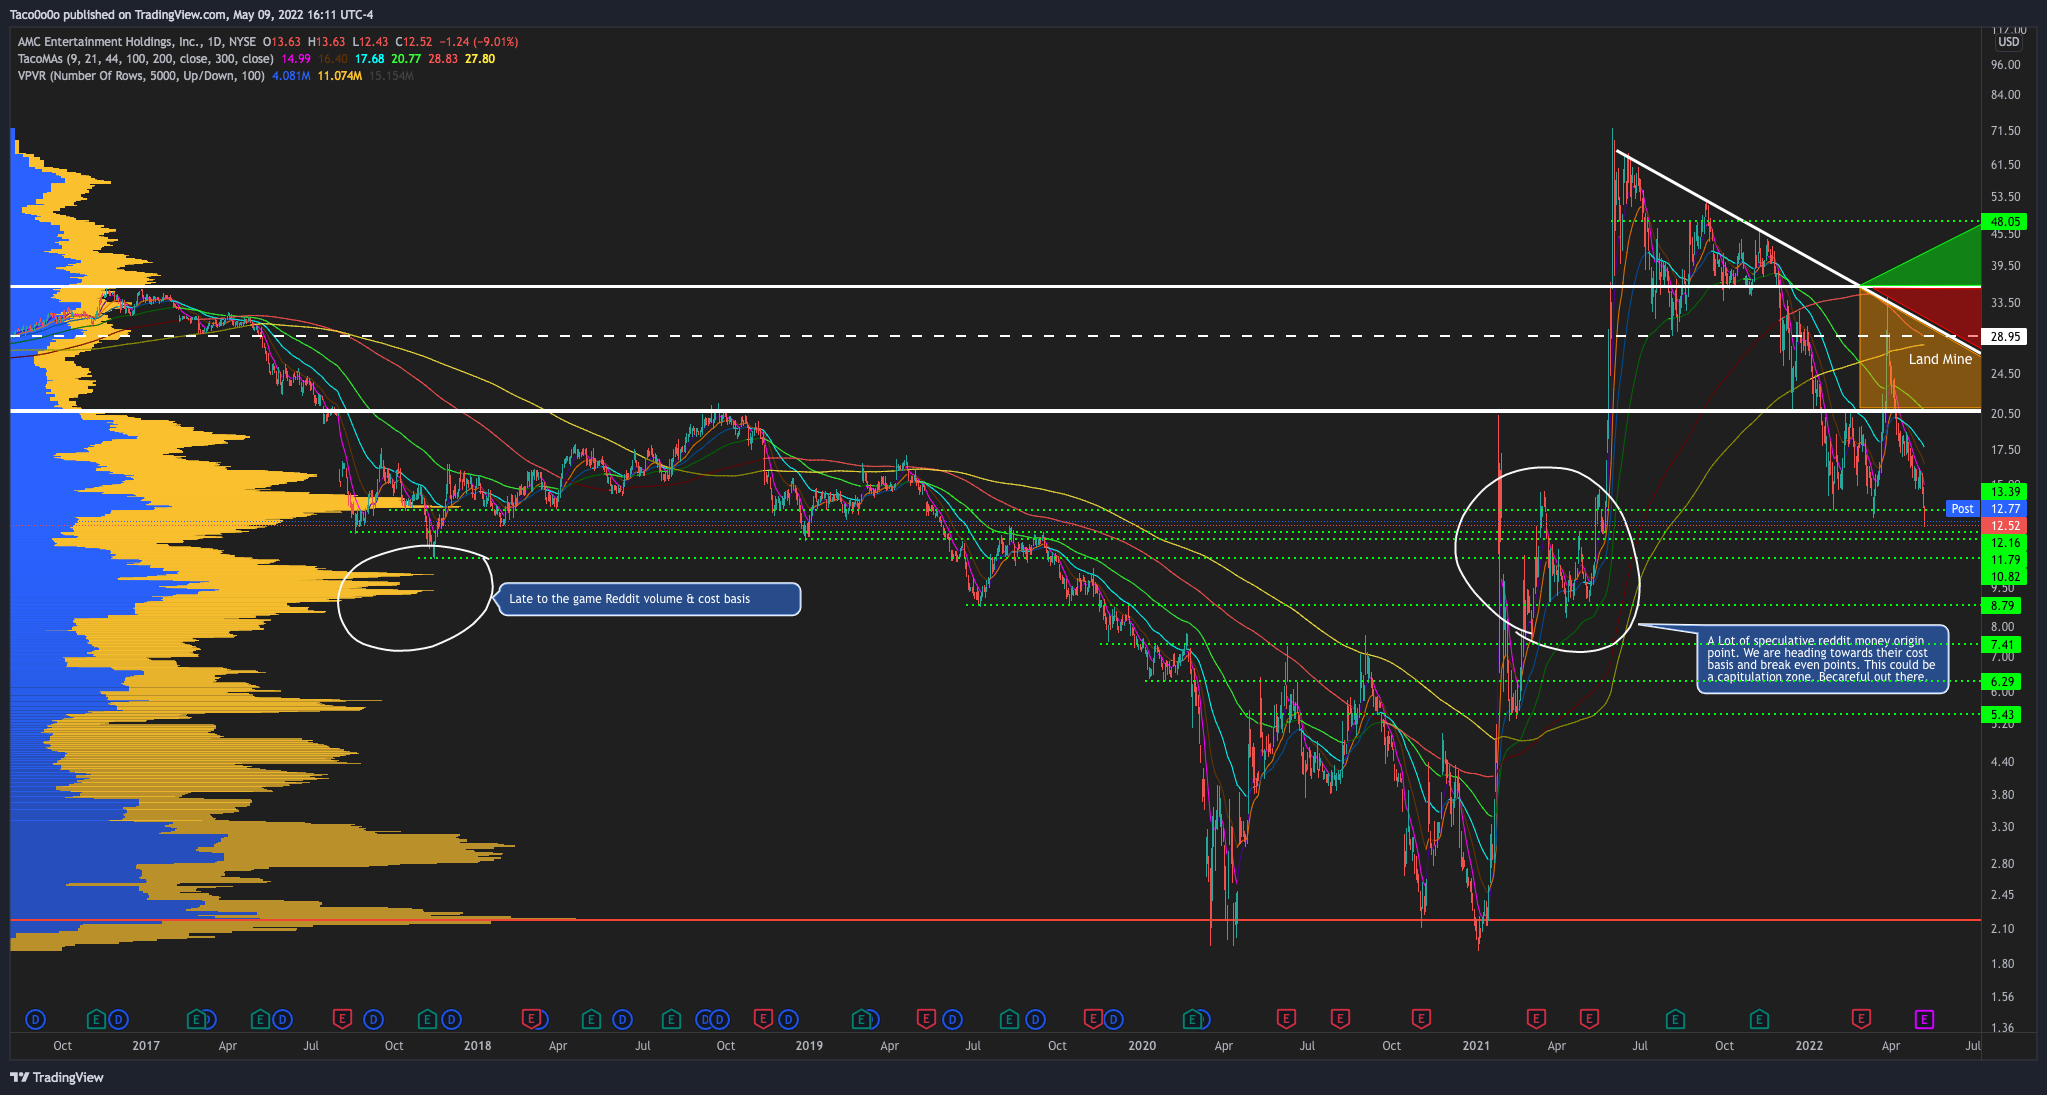This screenshot has height=1095, width=2047.
Task: Click the Land Mine annotation text
Action: (x=1940, y=359)
